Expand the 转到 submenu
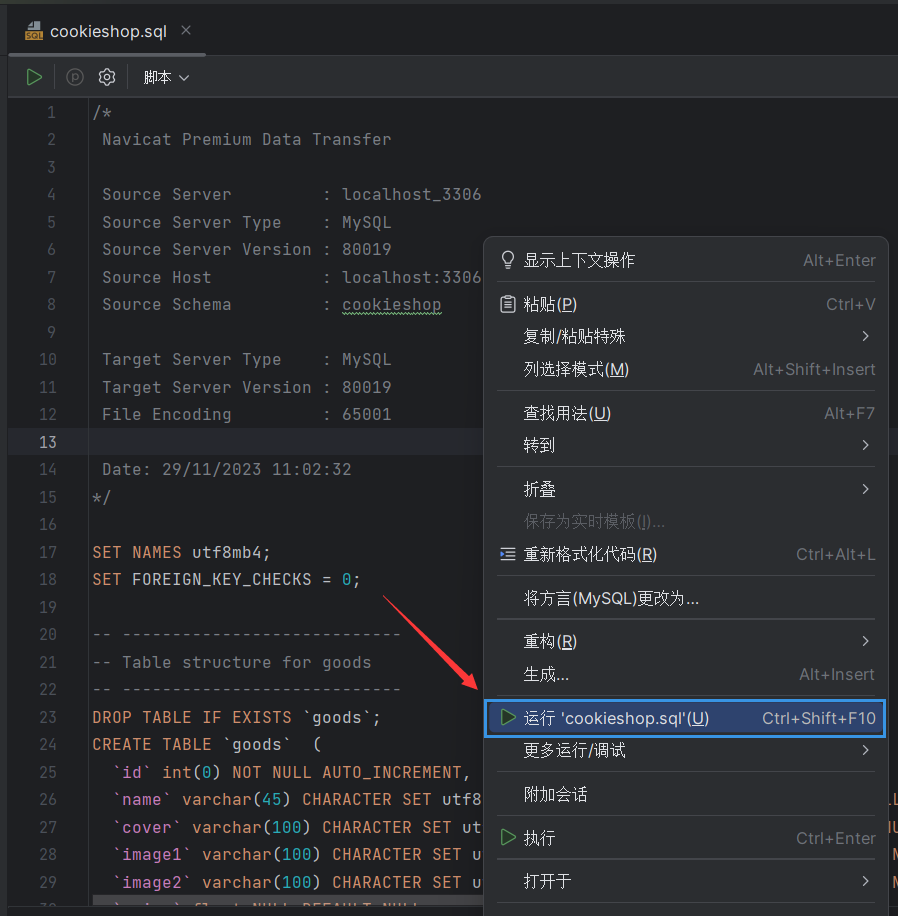Image resolution: width=898 pixels, height=916 pixels. [x=545, y=445]
